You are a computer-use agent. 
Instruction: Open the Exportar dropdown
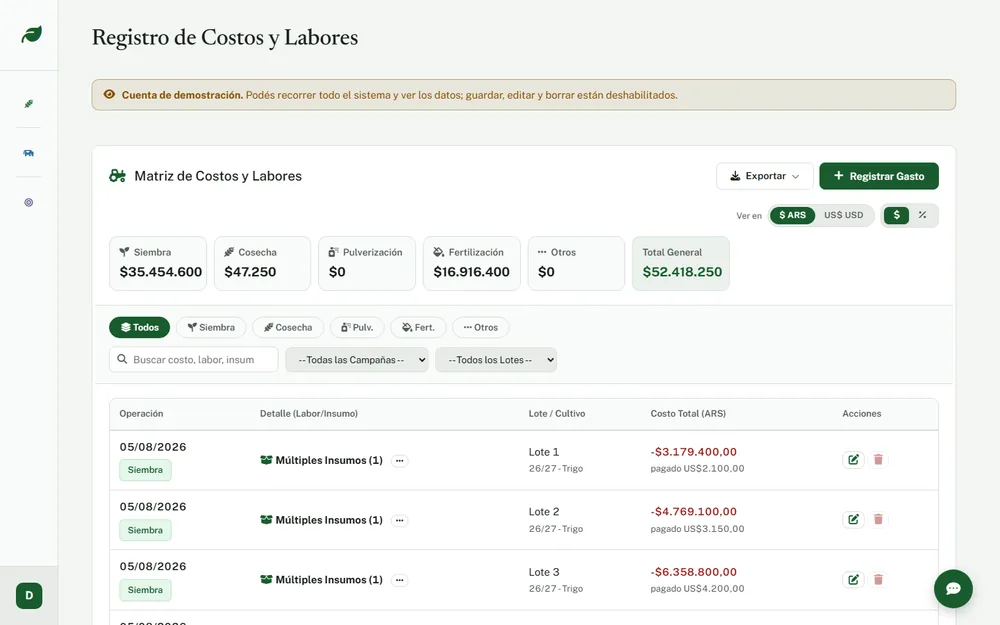point(764,176)
